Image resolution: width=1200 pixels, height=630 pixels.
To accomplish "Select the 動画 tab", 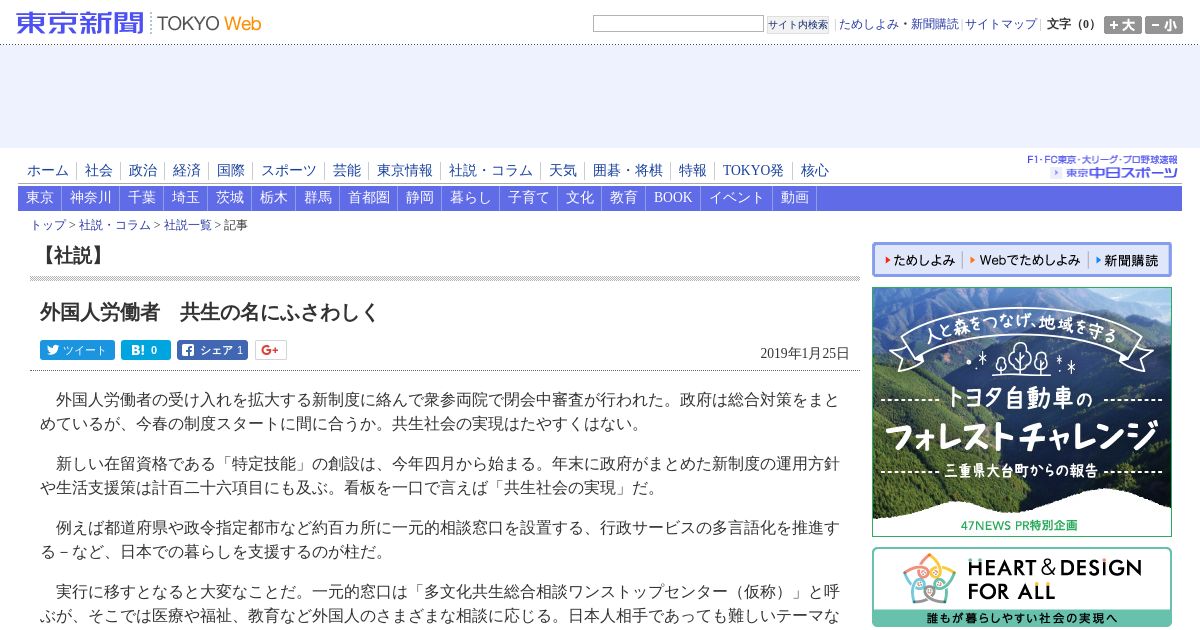I will [x=795, y=198].
